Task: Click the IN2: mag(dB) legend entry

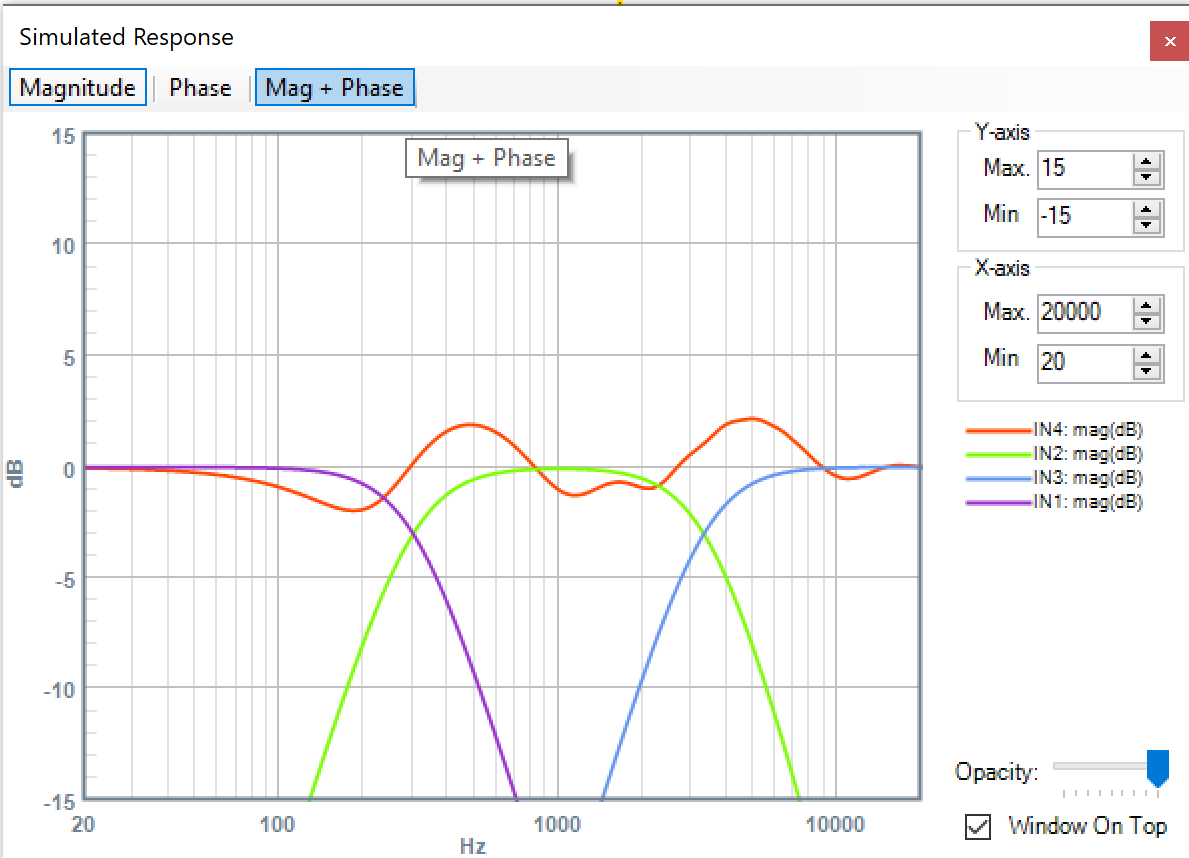Action: click(x=1087, y=454)
